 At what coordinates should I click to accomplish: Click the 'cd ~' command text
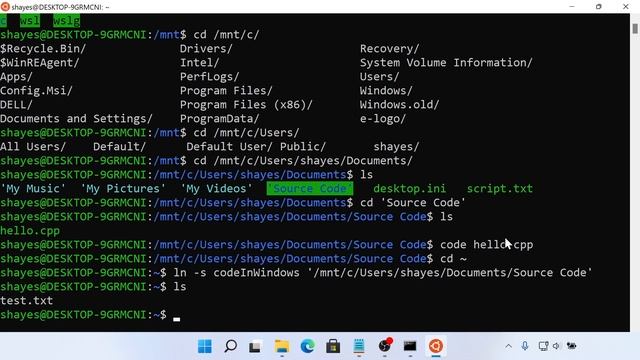[453, 259]
